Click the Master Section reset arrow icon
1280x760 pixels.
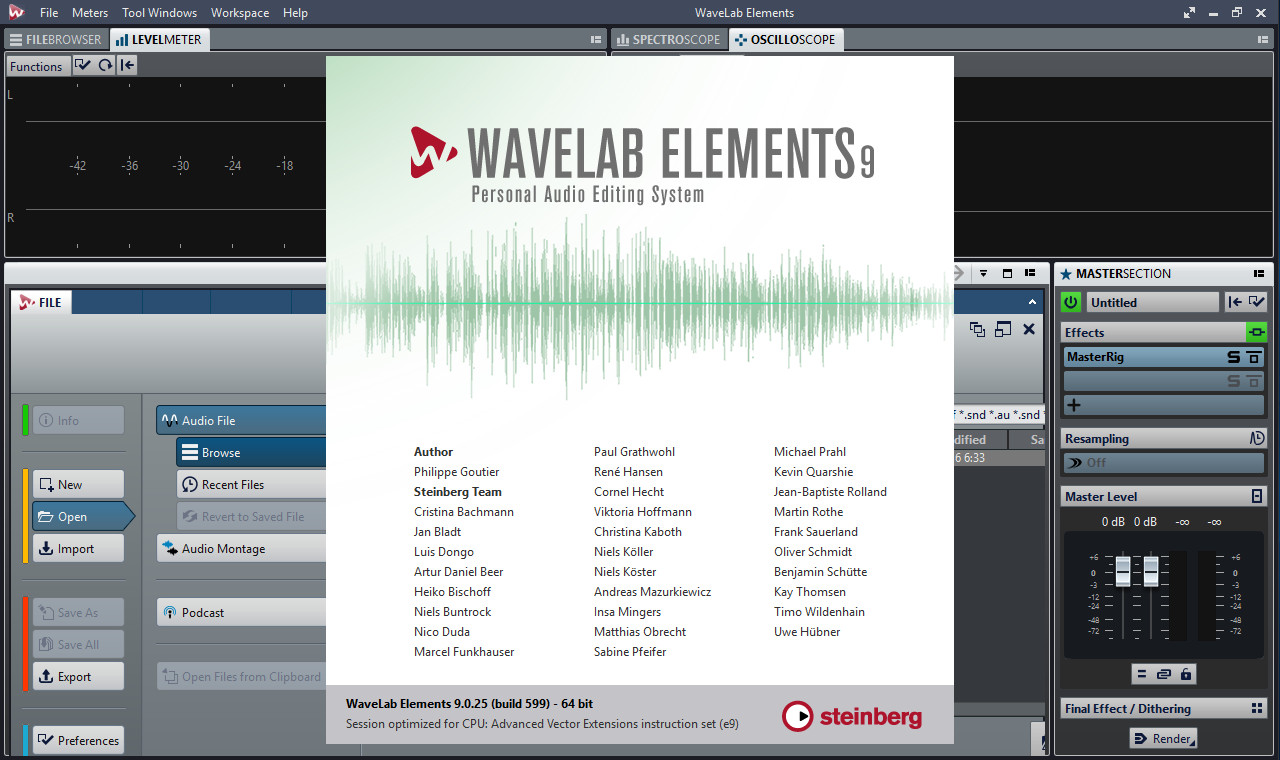[1236, 302]
